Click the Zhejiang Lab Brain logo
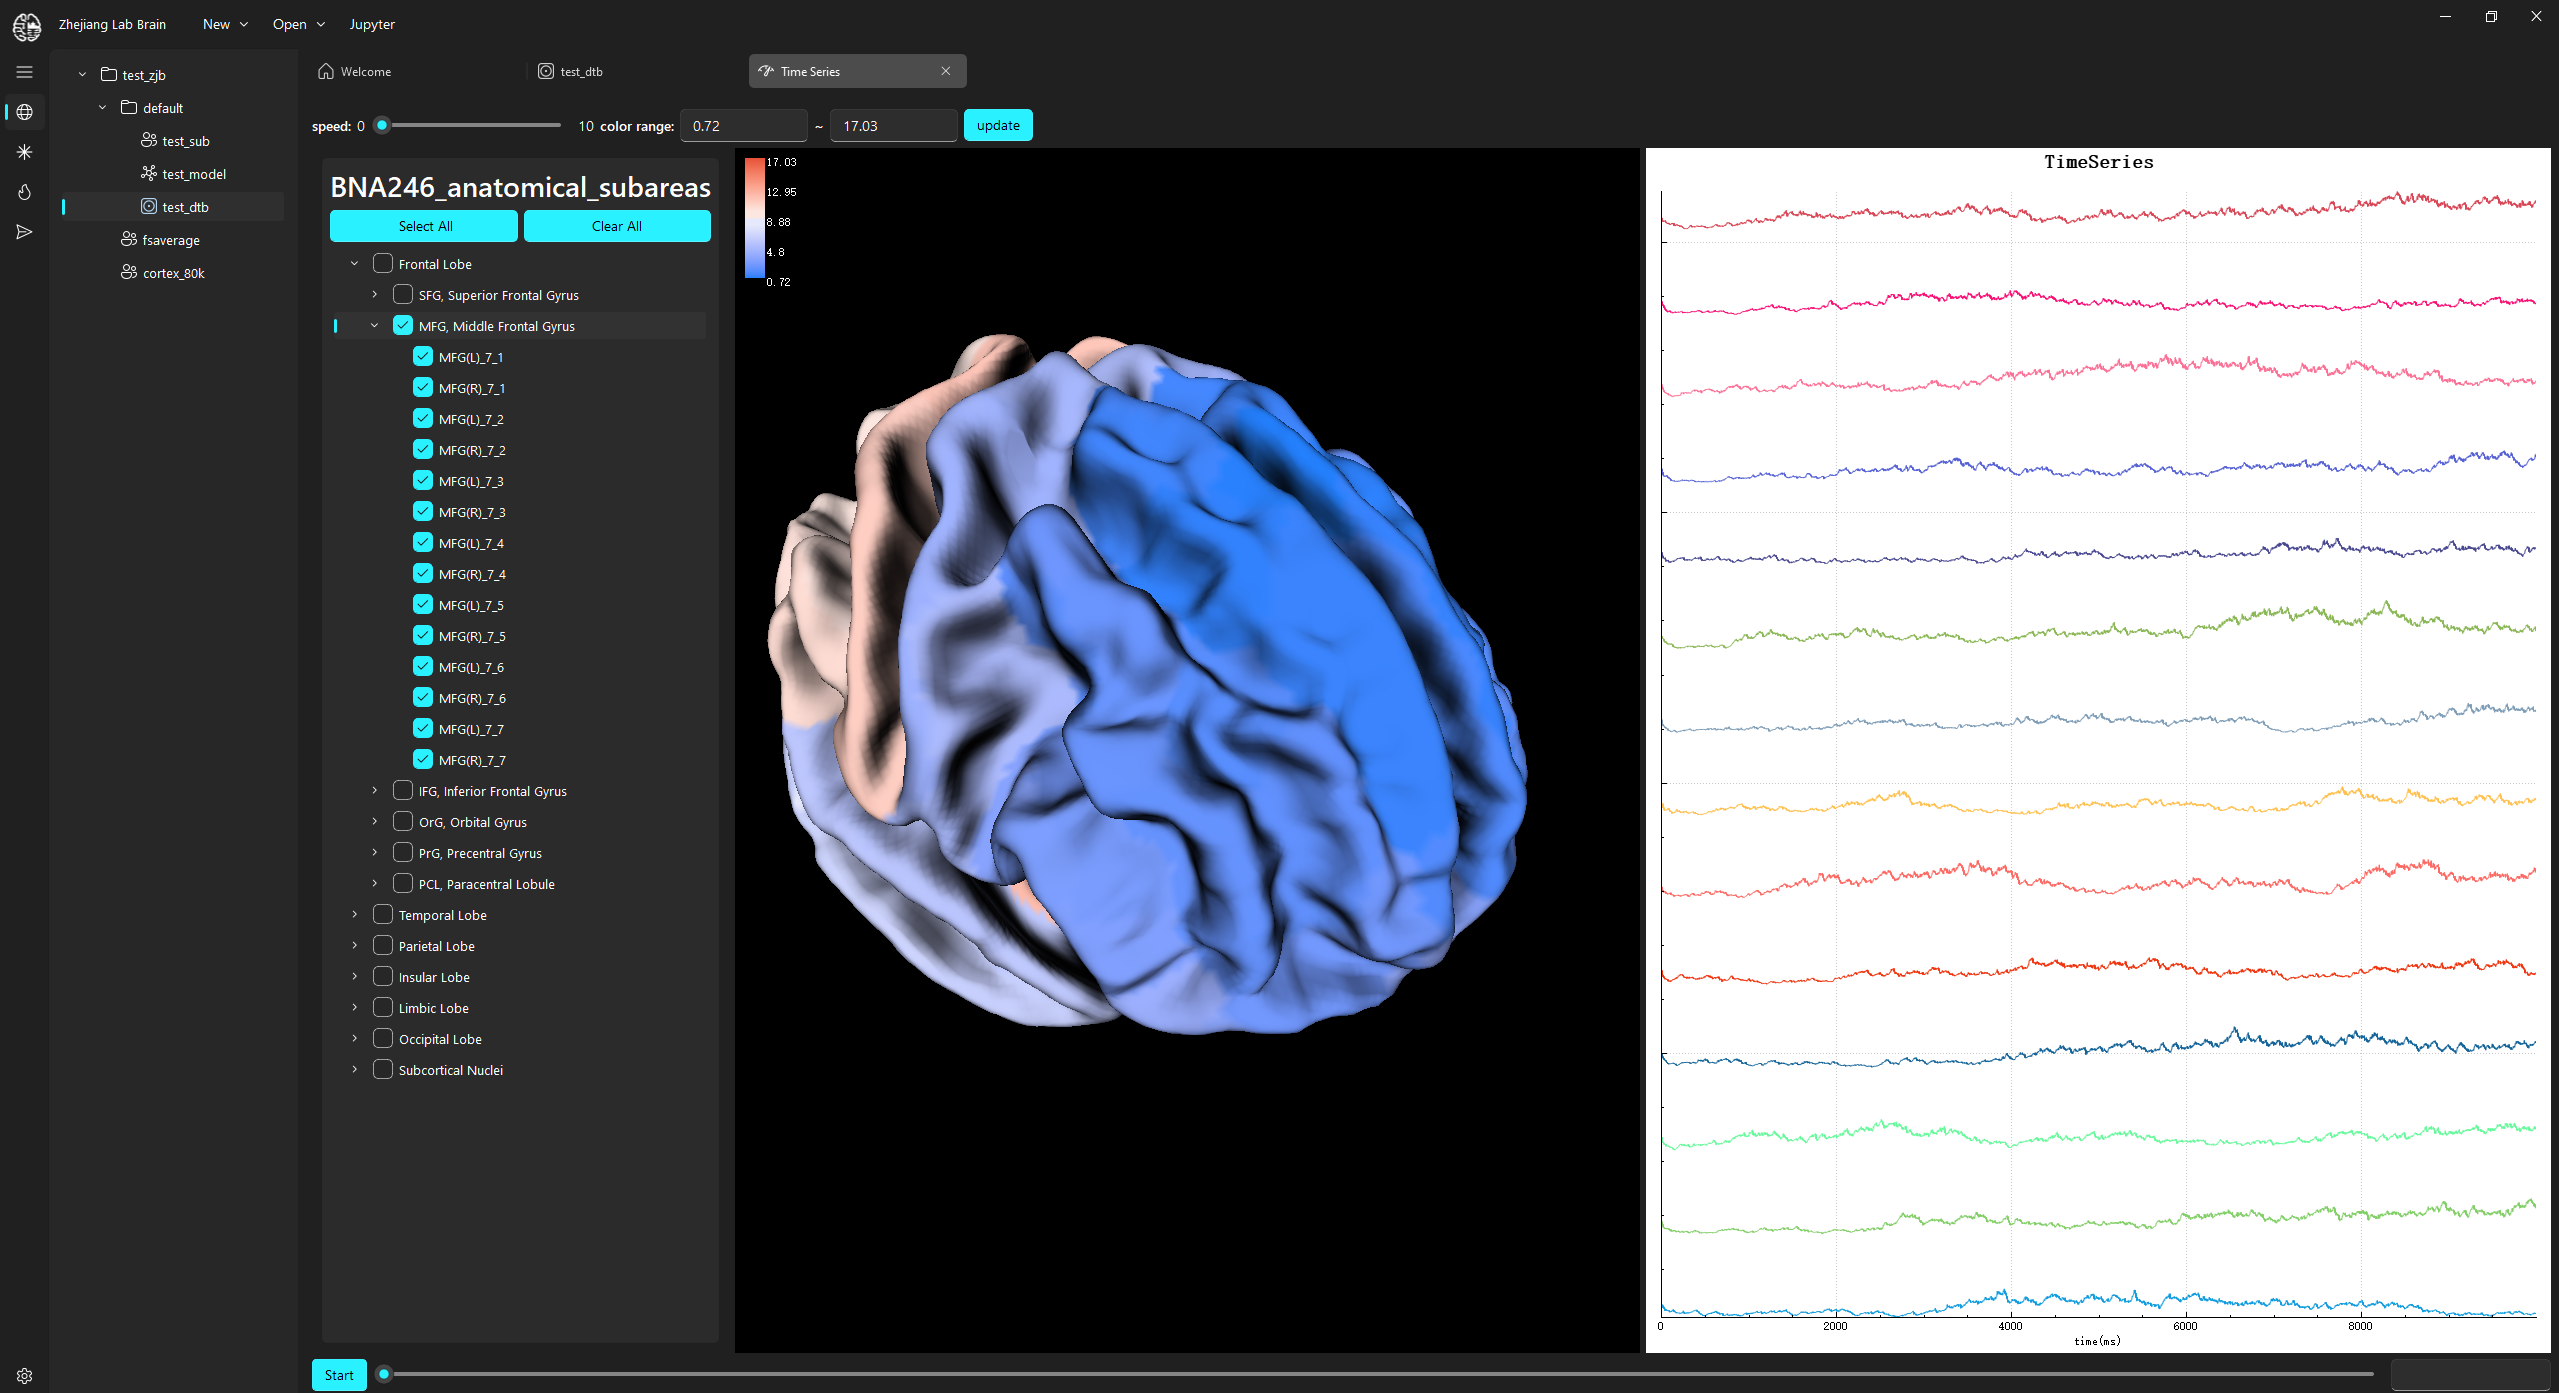The height and width of the screenshot is (1393, 2559). pyautogui.click(x=27, y=26)
